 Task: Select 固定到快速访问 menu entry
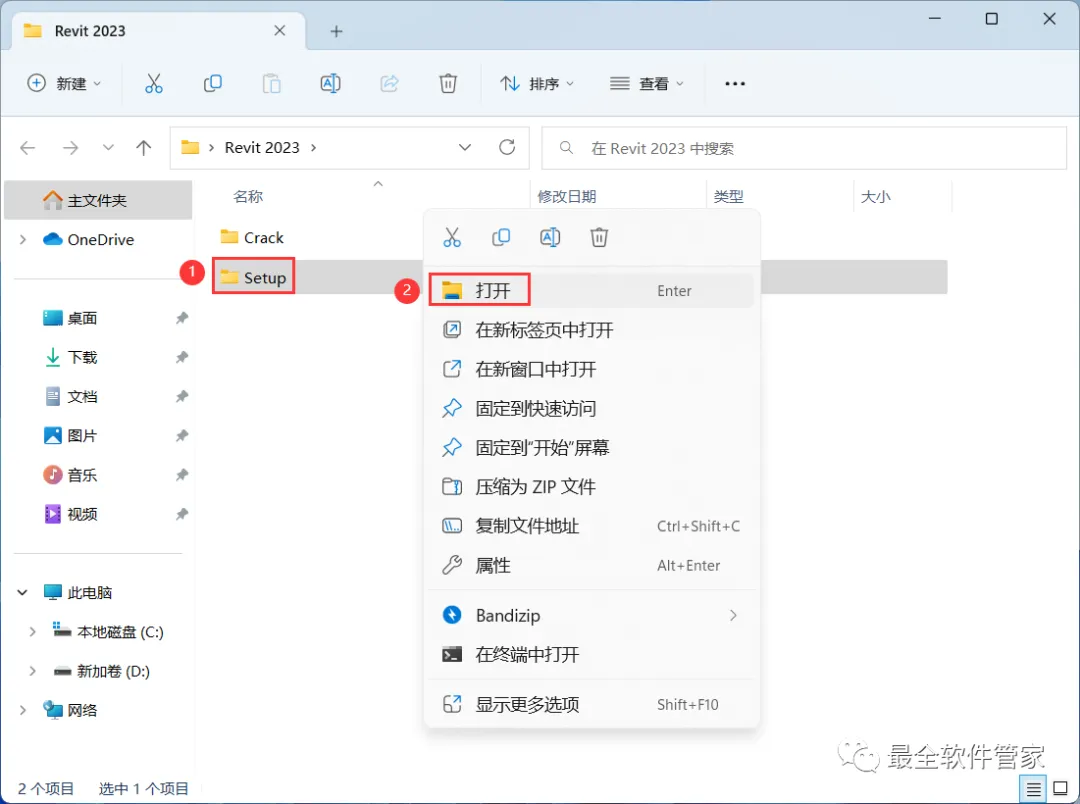(592, 409)
